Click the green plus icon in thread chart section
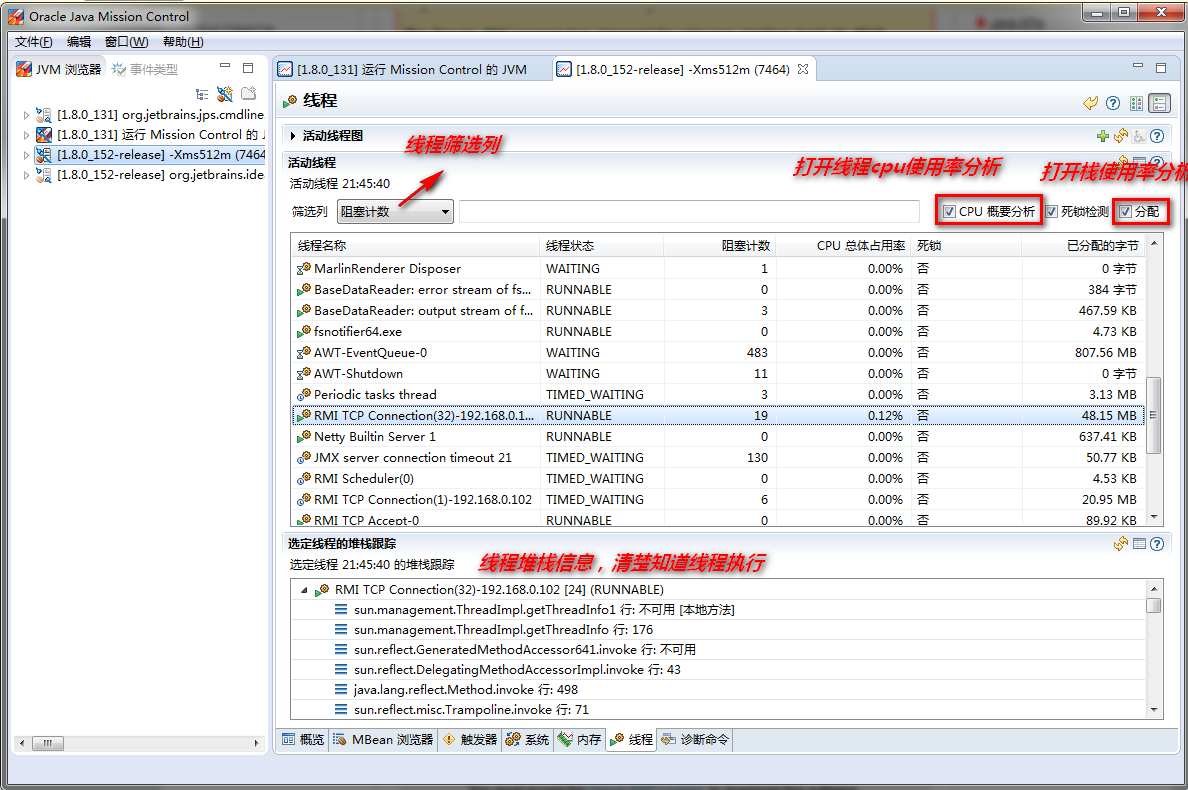 coord(1102,136)
